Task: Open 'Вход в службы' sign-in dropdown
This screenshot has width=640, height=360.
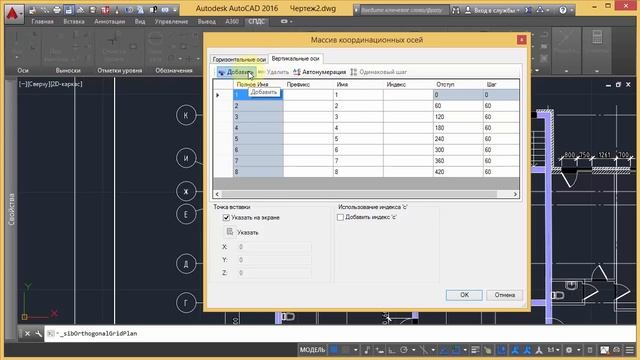Action: click(496, 10)
